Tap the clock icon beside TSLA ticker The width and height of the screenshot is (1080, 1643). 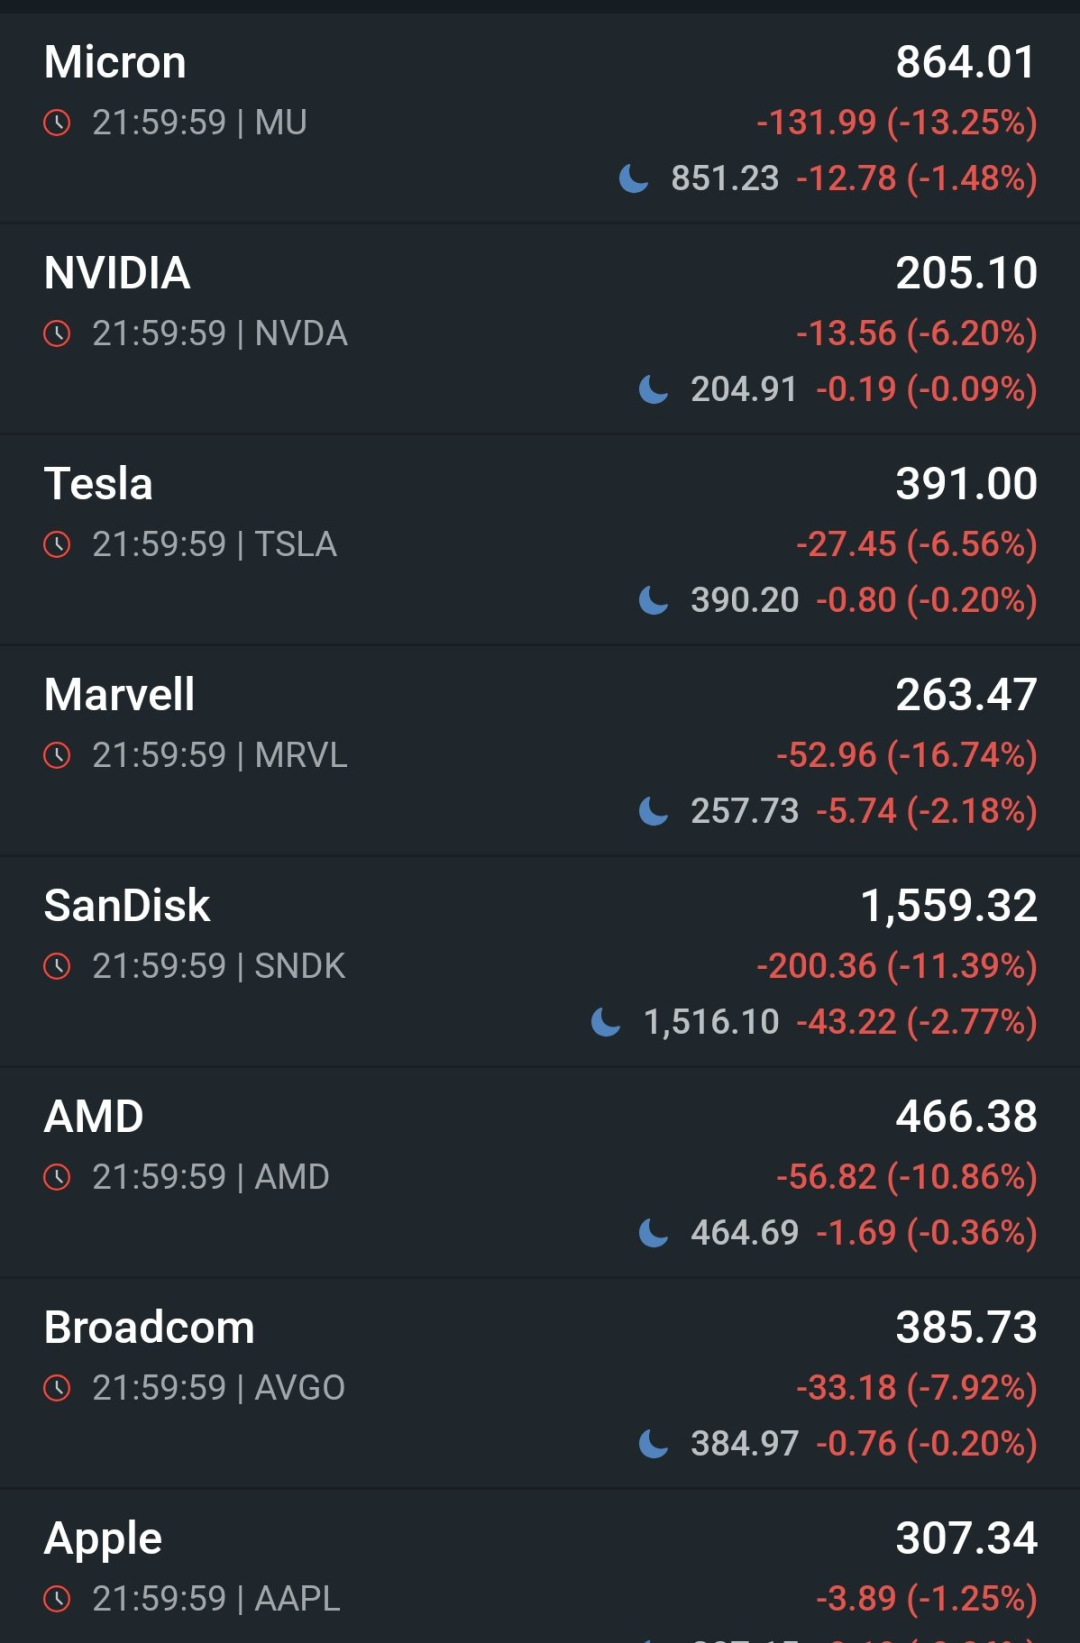tap(57, 545)
